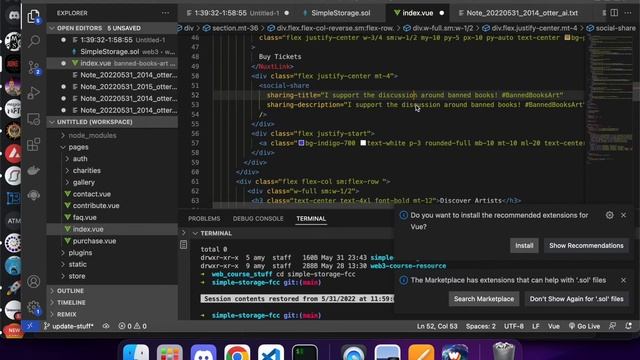Expand the auth folder
Viewport: 640px width, 360px height.
(x=80, y=159)
